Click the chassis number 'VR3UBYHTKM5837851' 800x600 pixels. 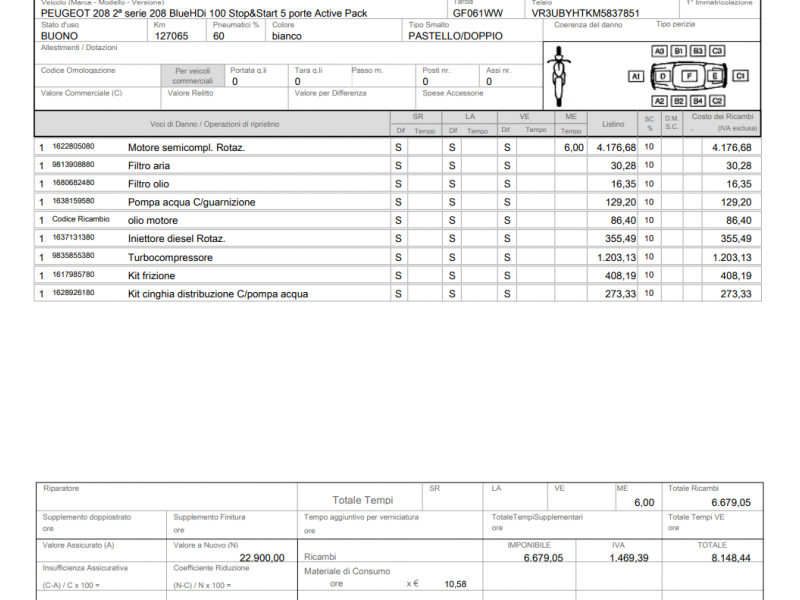tap(585, 13)
